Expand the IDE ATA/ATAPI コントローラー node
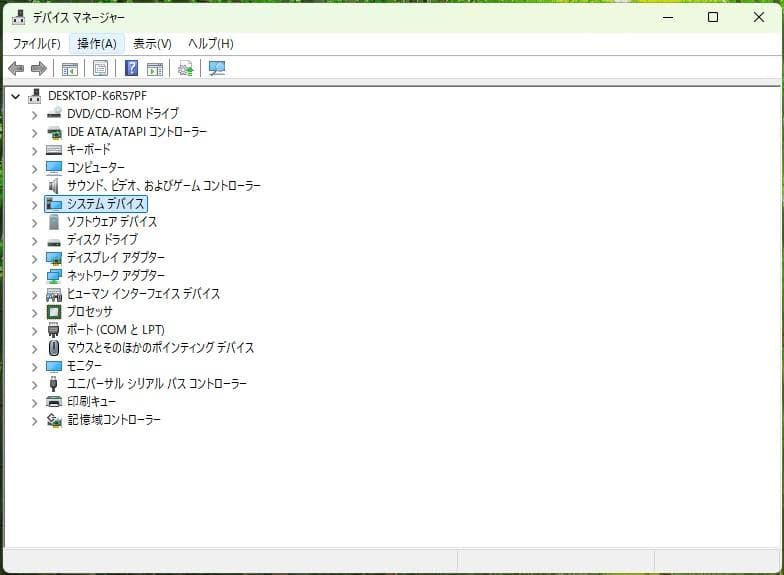The width and height of the screenshot is (784, 575). point(34,133)
